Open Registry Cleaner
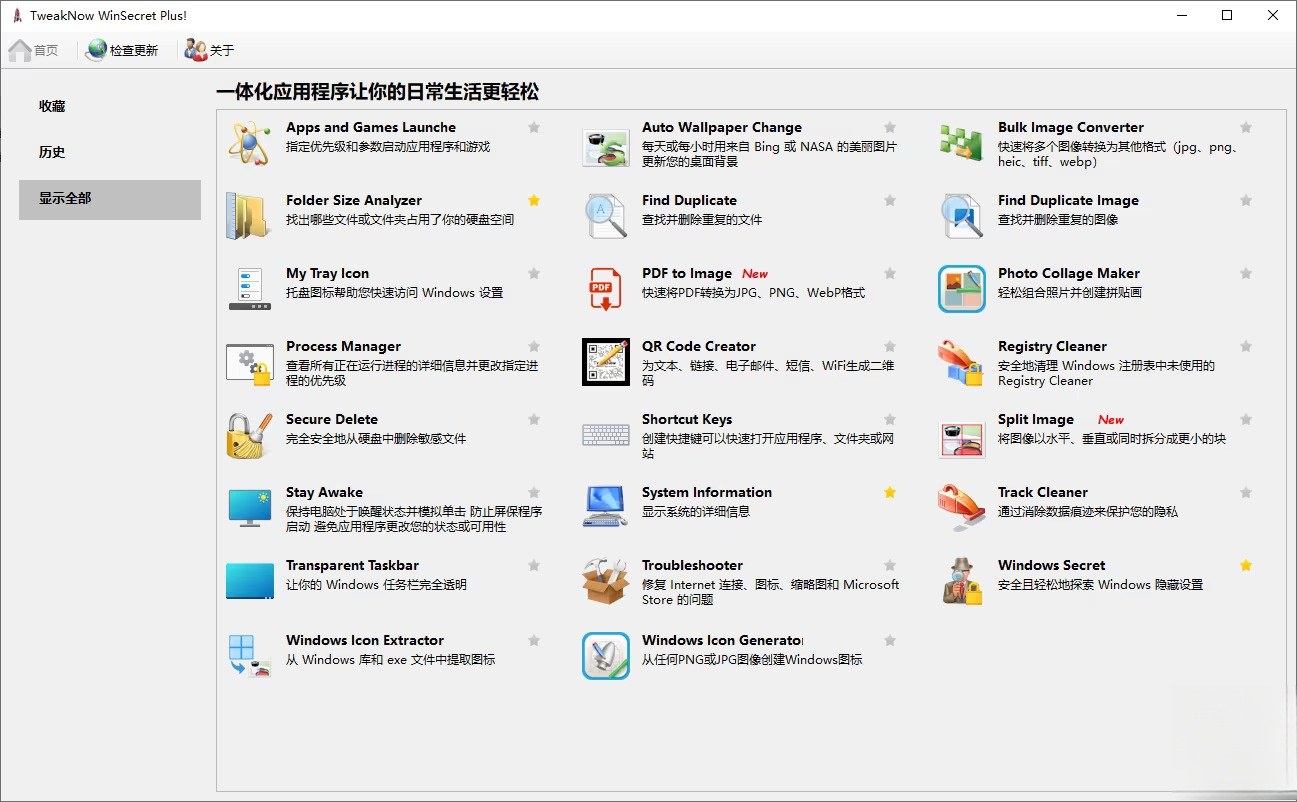The image size is (1297, 802). (x=1052, y=346)
